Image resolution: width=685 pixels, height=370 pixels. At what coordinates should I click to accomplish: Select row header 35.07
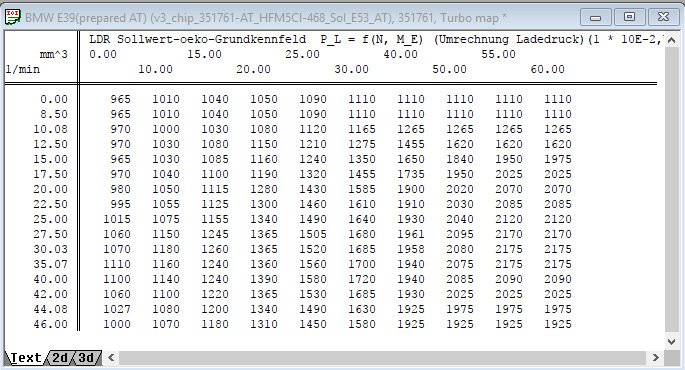[51, 264]
